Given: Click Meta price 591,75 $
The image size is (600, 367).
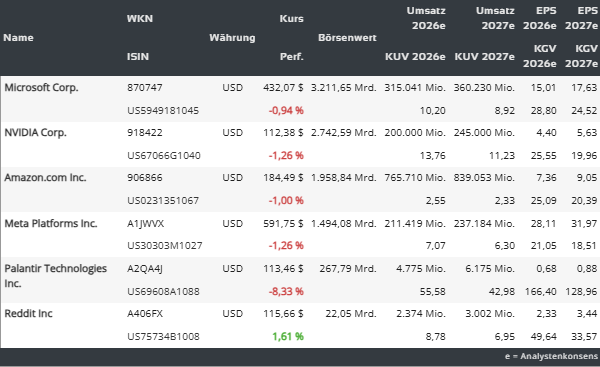Looking at the screenshot, I should tap(283, 223).
